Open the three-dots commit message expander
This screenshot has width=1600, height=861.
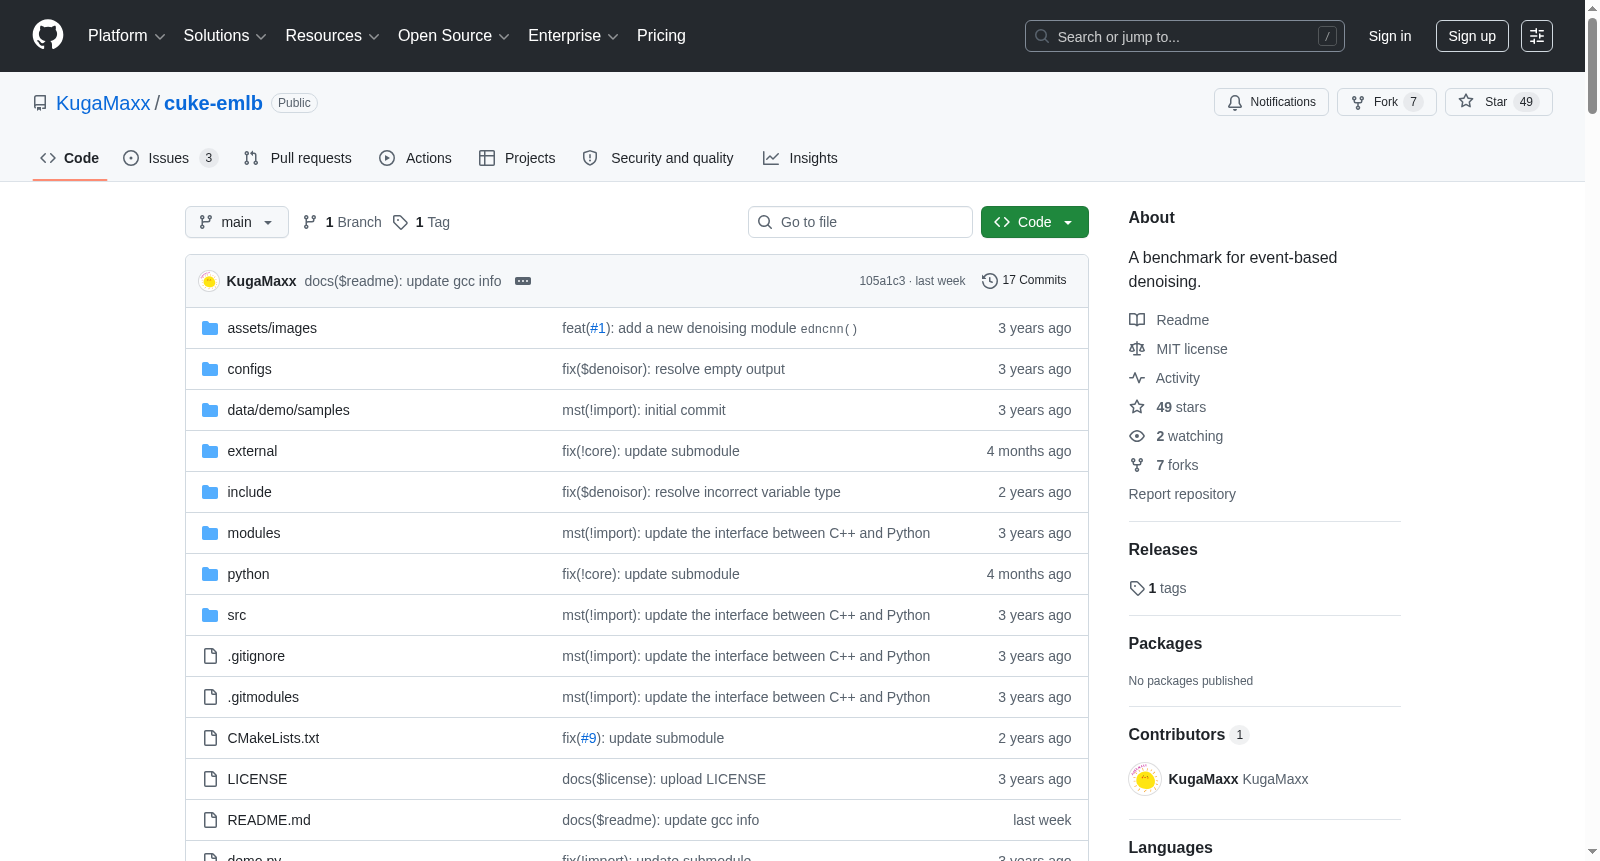[523, 281]
